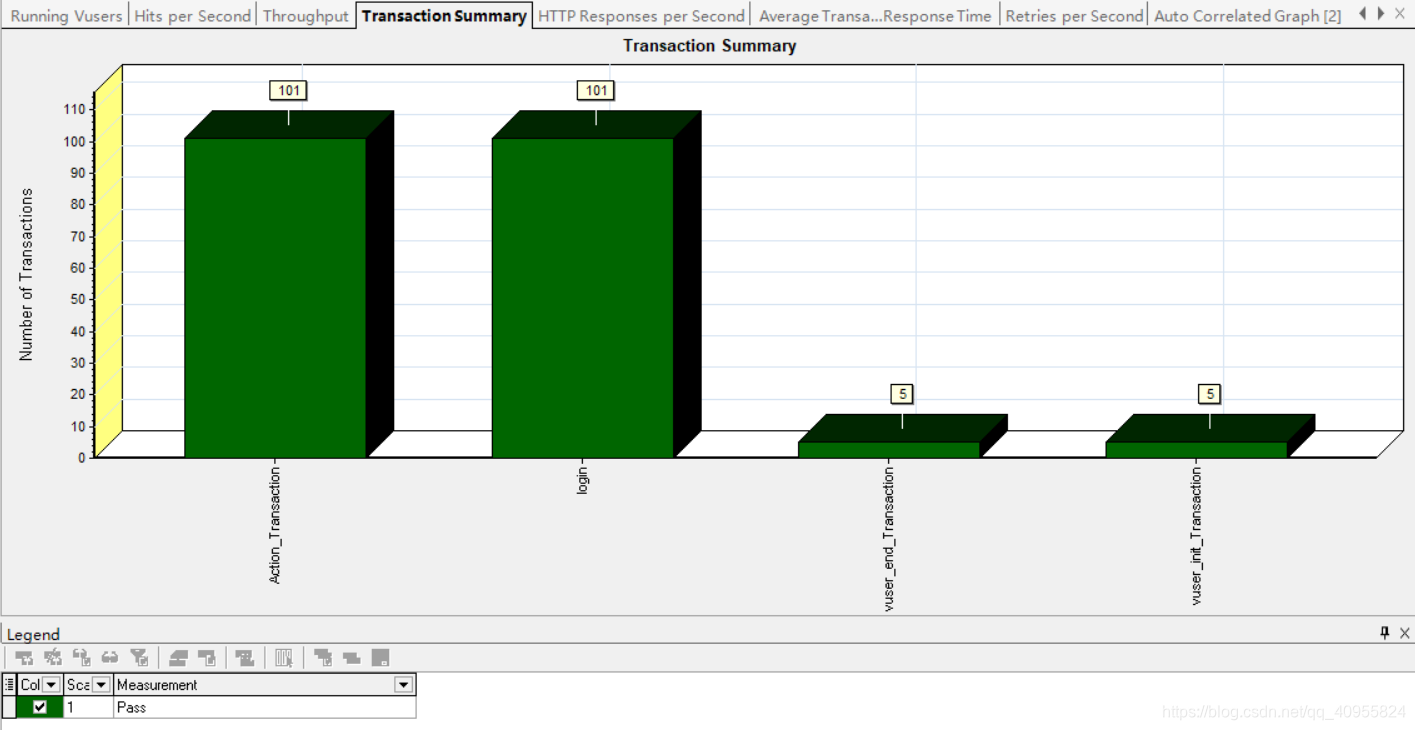Image resolution: width=1415 pixels, height=730 pixels.
Task: Click the 101 label above Action_Transaction
Action: 289,91
